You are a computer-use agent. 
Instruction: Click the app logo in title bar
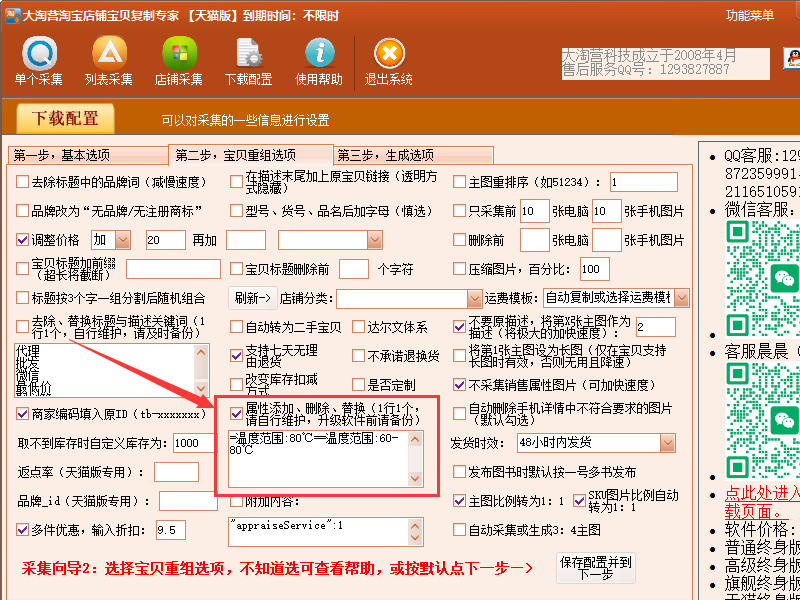(x=12, y=15)
